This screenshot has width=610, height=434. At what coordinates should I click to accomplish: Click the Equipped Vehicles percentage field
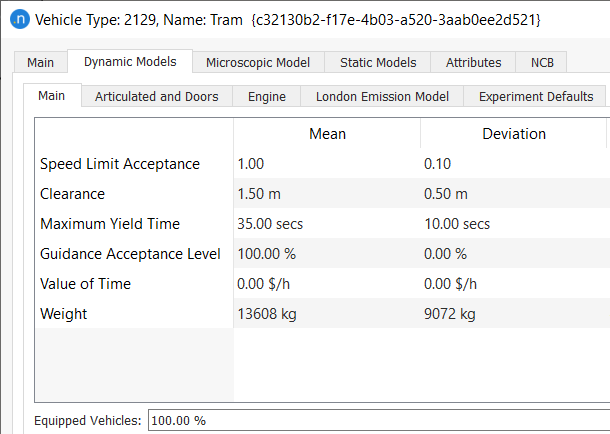pos(375,420)
